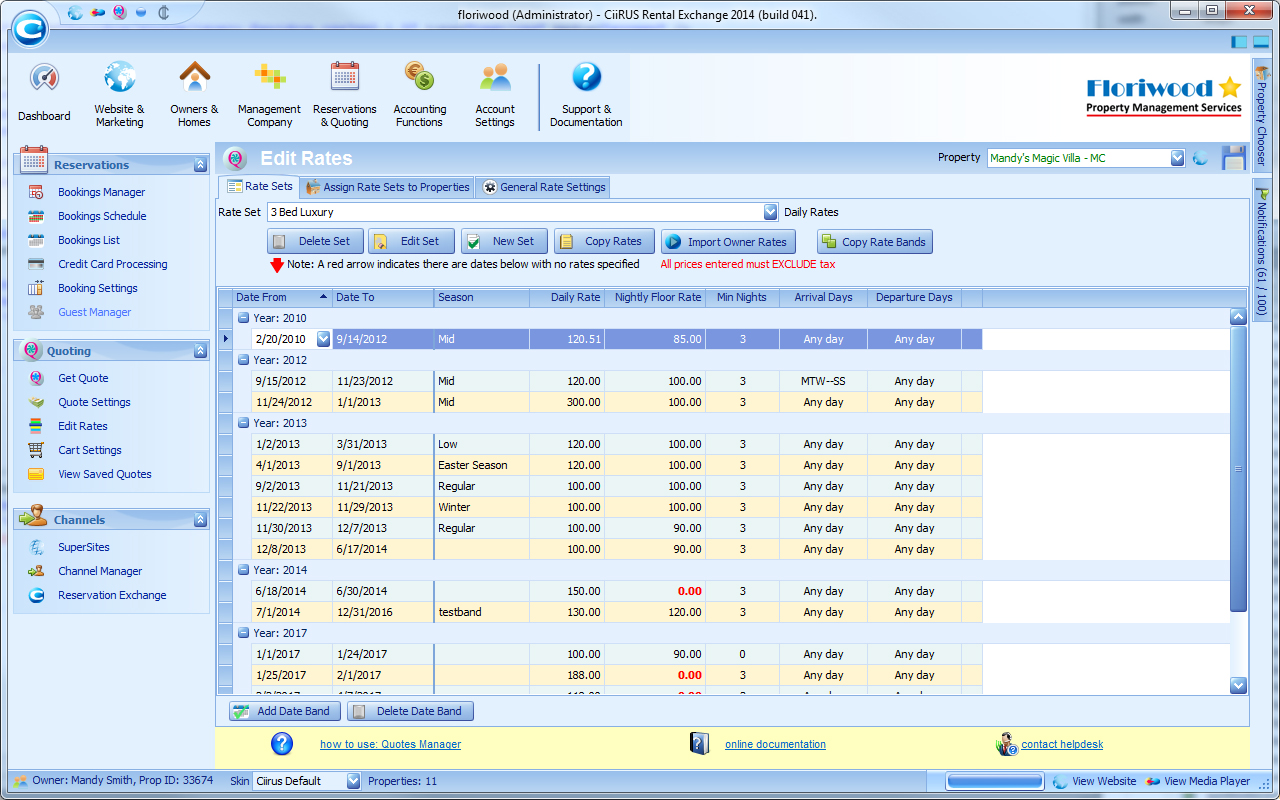Click scroll down arrow of rates grid
The image size is (1280, 800).
(1238, 685)
